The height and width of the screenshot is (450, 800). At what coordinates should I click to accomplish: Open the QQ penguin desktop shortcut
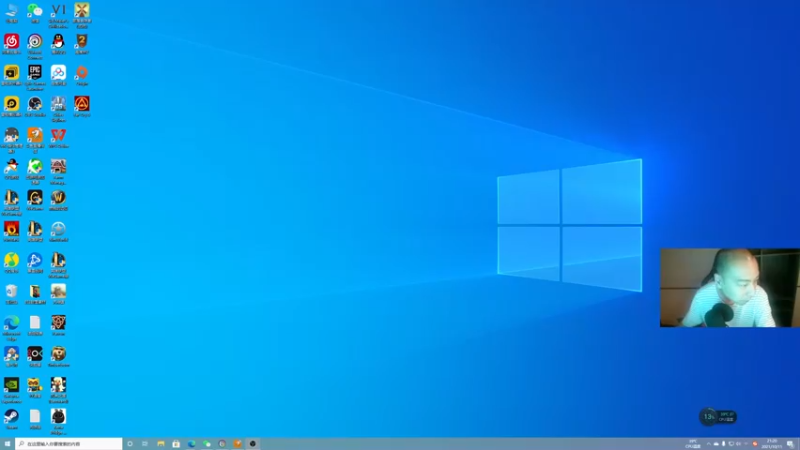coord(58,44)
